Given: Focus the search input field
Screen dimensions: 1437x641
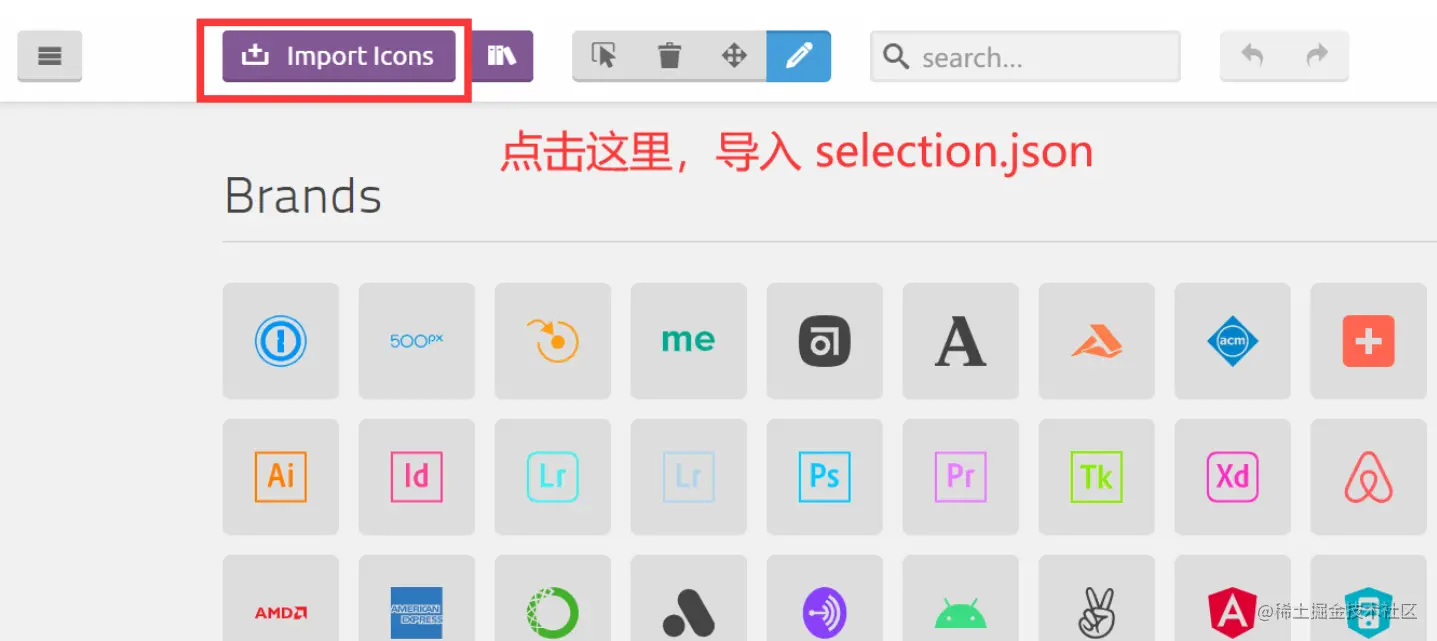Looking at the screenshot, I should 1025,56.
